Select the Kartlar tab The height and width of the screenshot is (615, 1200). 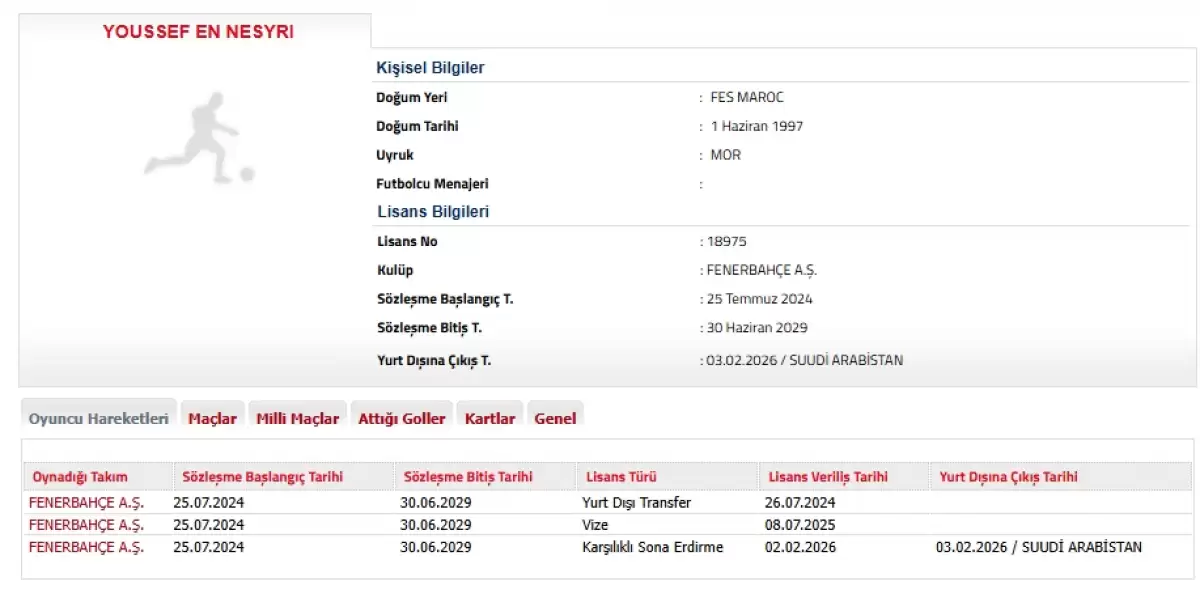490,418
